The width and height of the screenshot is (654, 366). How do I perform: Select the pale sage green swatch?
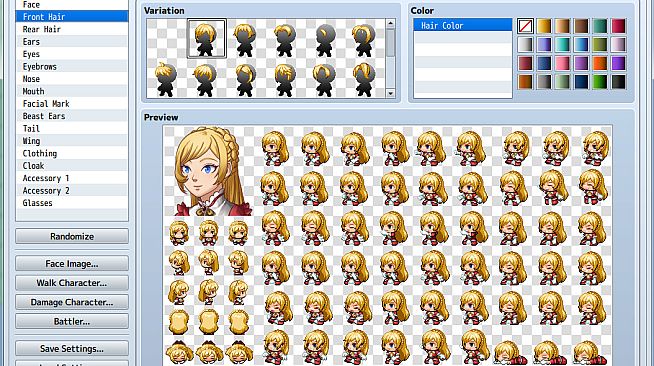tap(562, 82)
